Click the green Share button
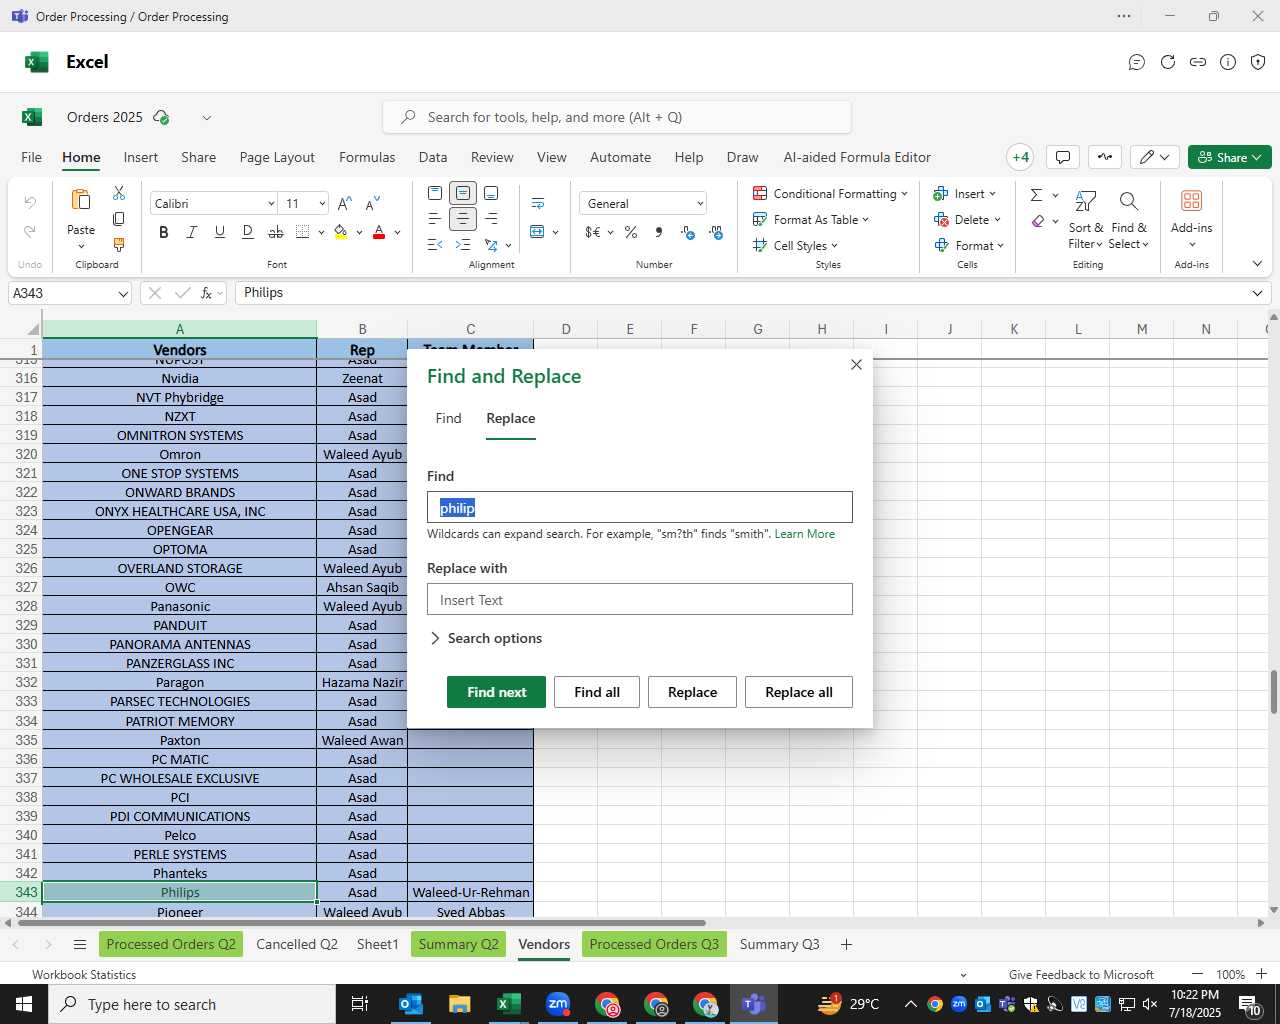1280x1024 pixels. [1230, 157]
